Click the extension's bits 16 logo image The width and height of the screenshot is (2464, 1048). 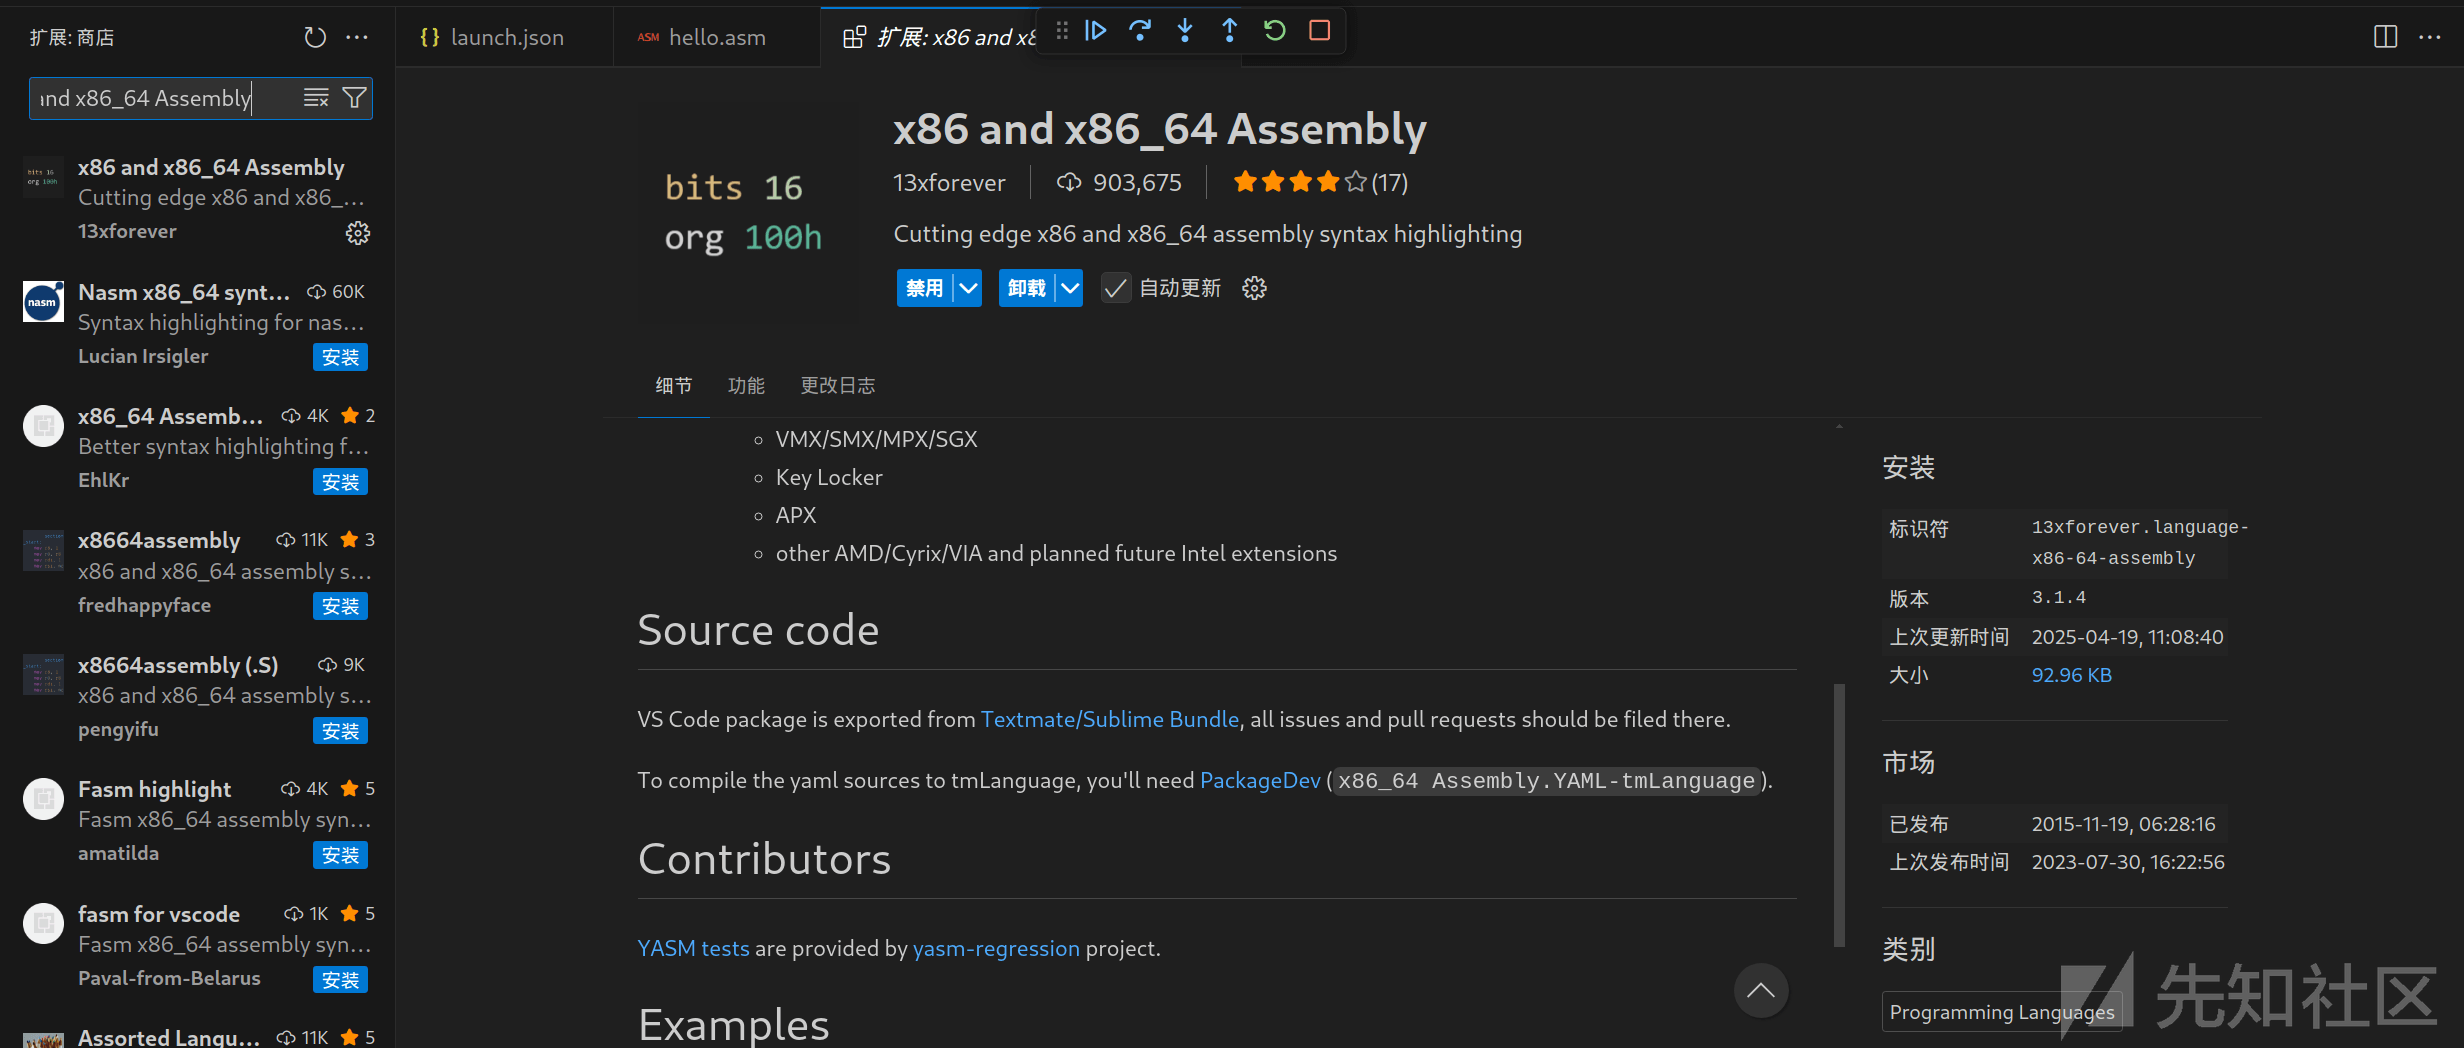(742, 214)
